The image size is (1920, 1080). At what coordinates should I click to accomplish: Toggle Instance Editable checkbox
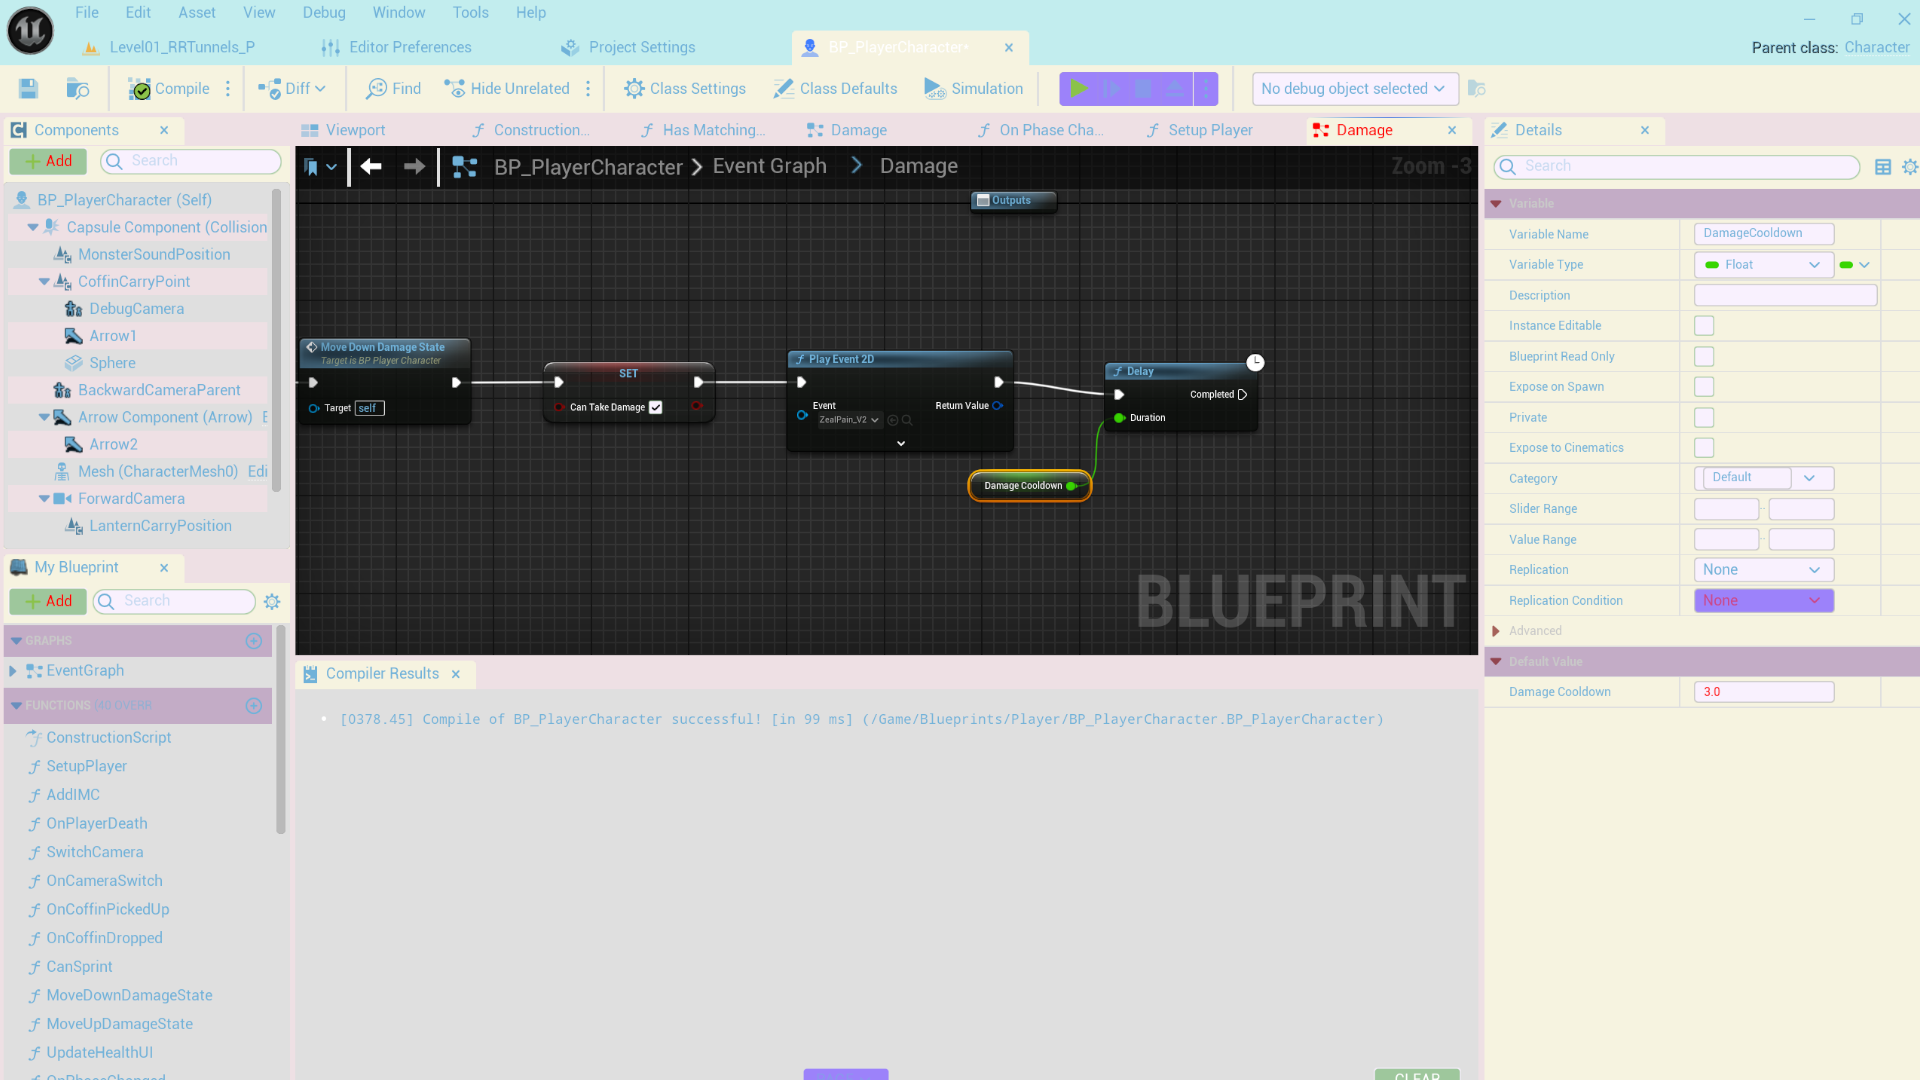(x=1704, y=326)
